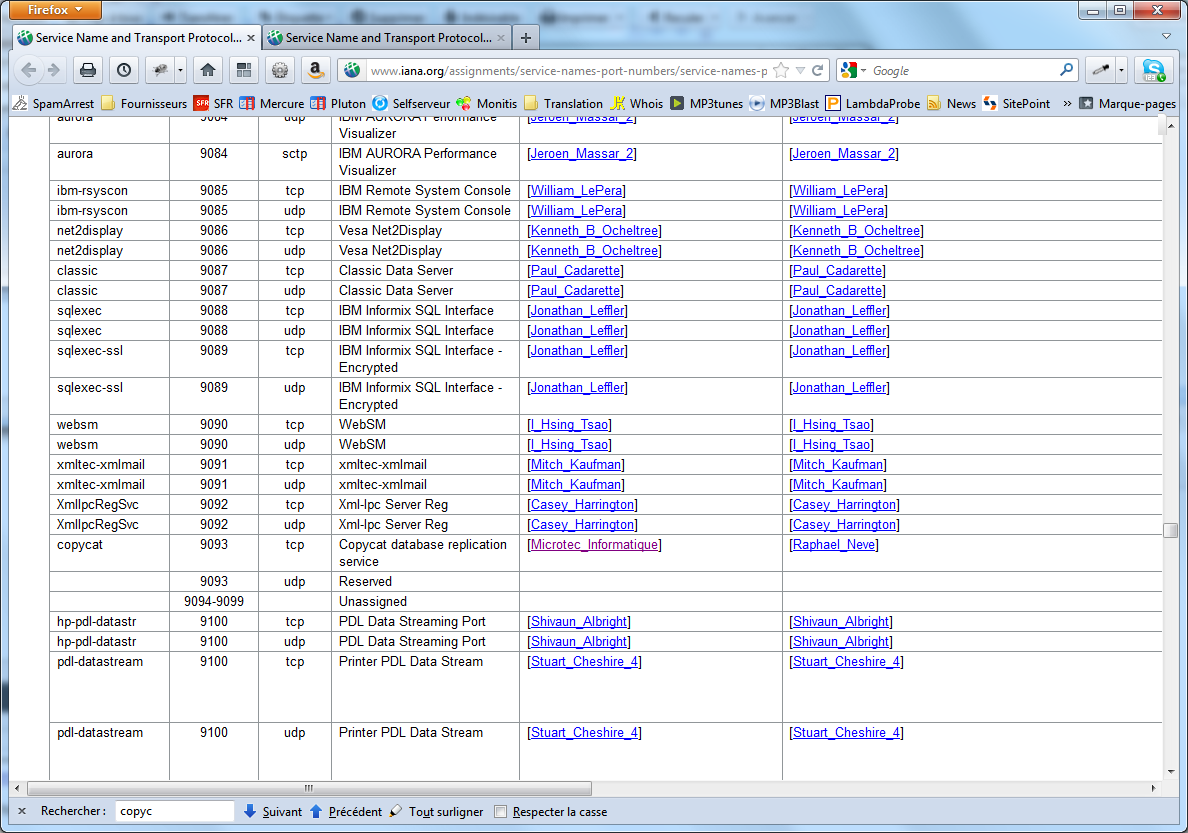Open the Microtec_Informatique link
The image size is (1188, 833).
(x=594, y=544)
